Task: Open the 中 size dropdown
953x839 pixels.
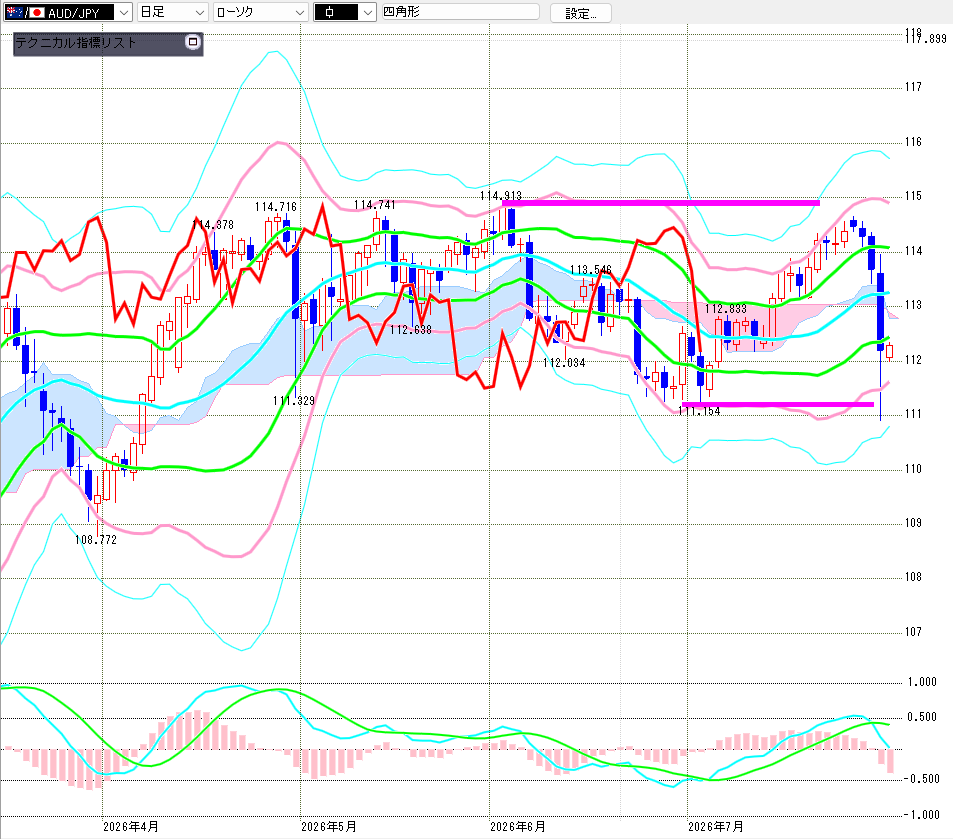Action: pos(345,12)
